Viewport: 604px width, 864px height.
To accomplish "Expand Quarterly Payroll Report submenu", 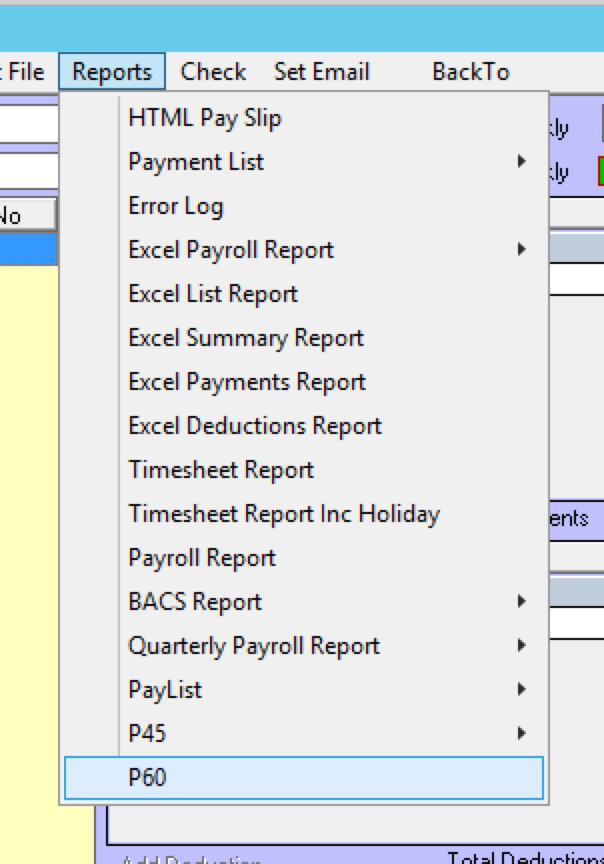I will coord(254,646).
